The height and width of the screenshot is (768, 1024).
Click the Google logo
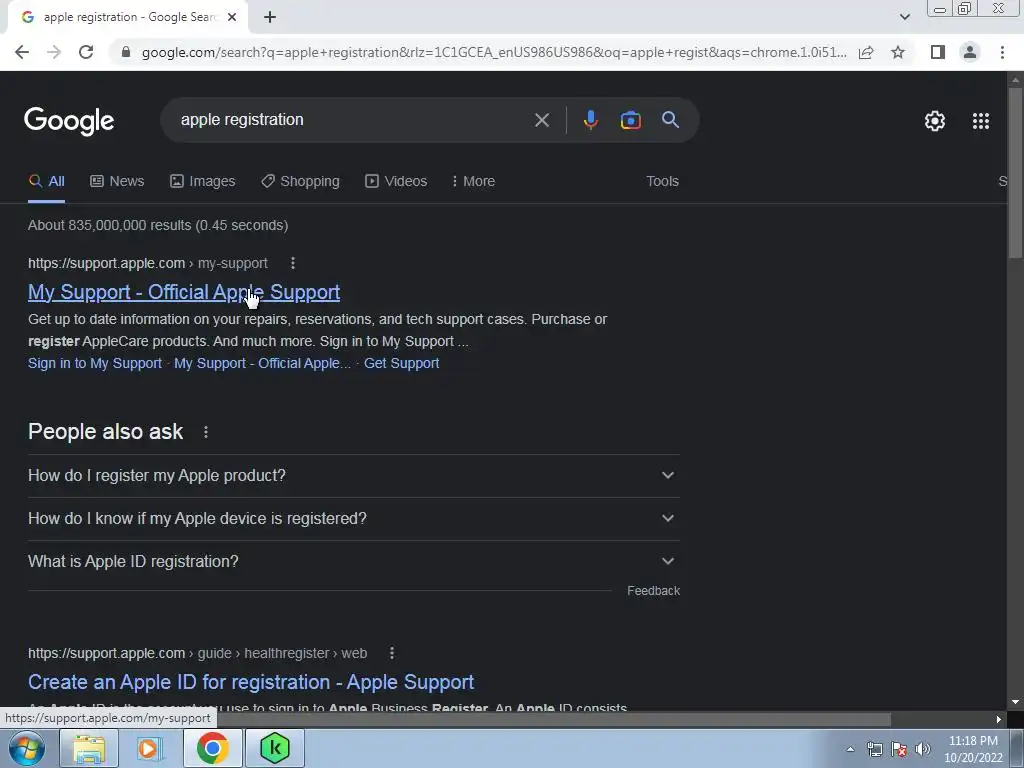click(69, 121)
